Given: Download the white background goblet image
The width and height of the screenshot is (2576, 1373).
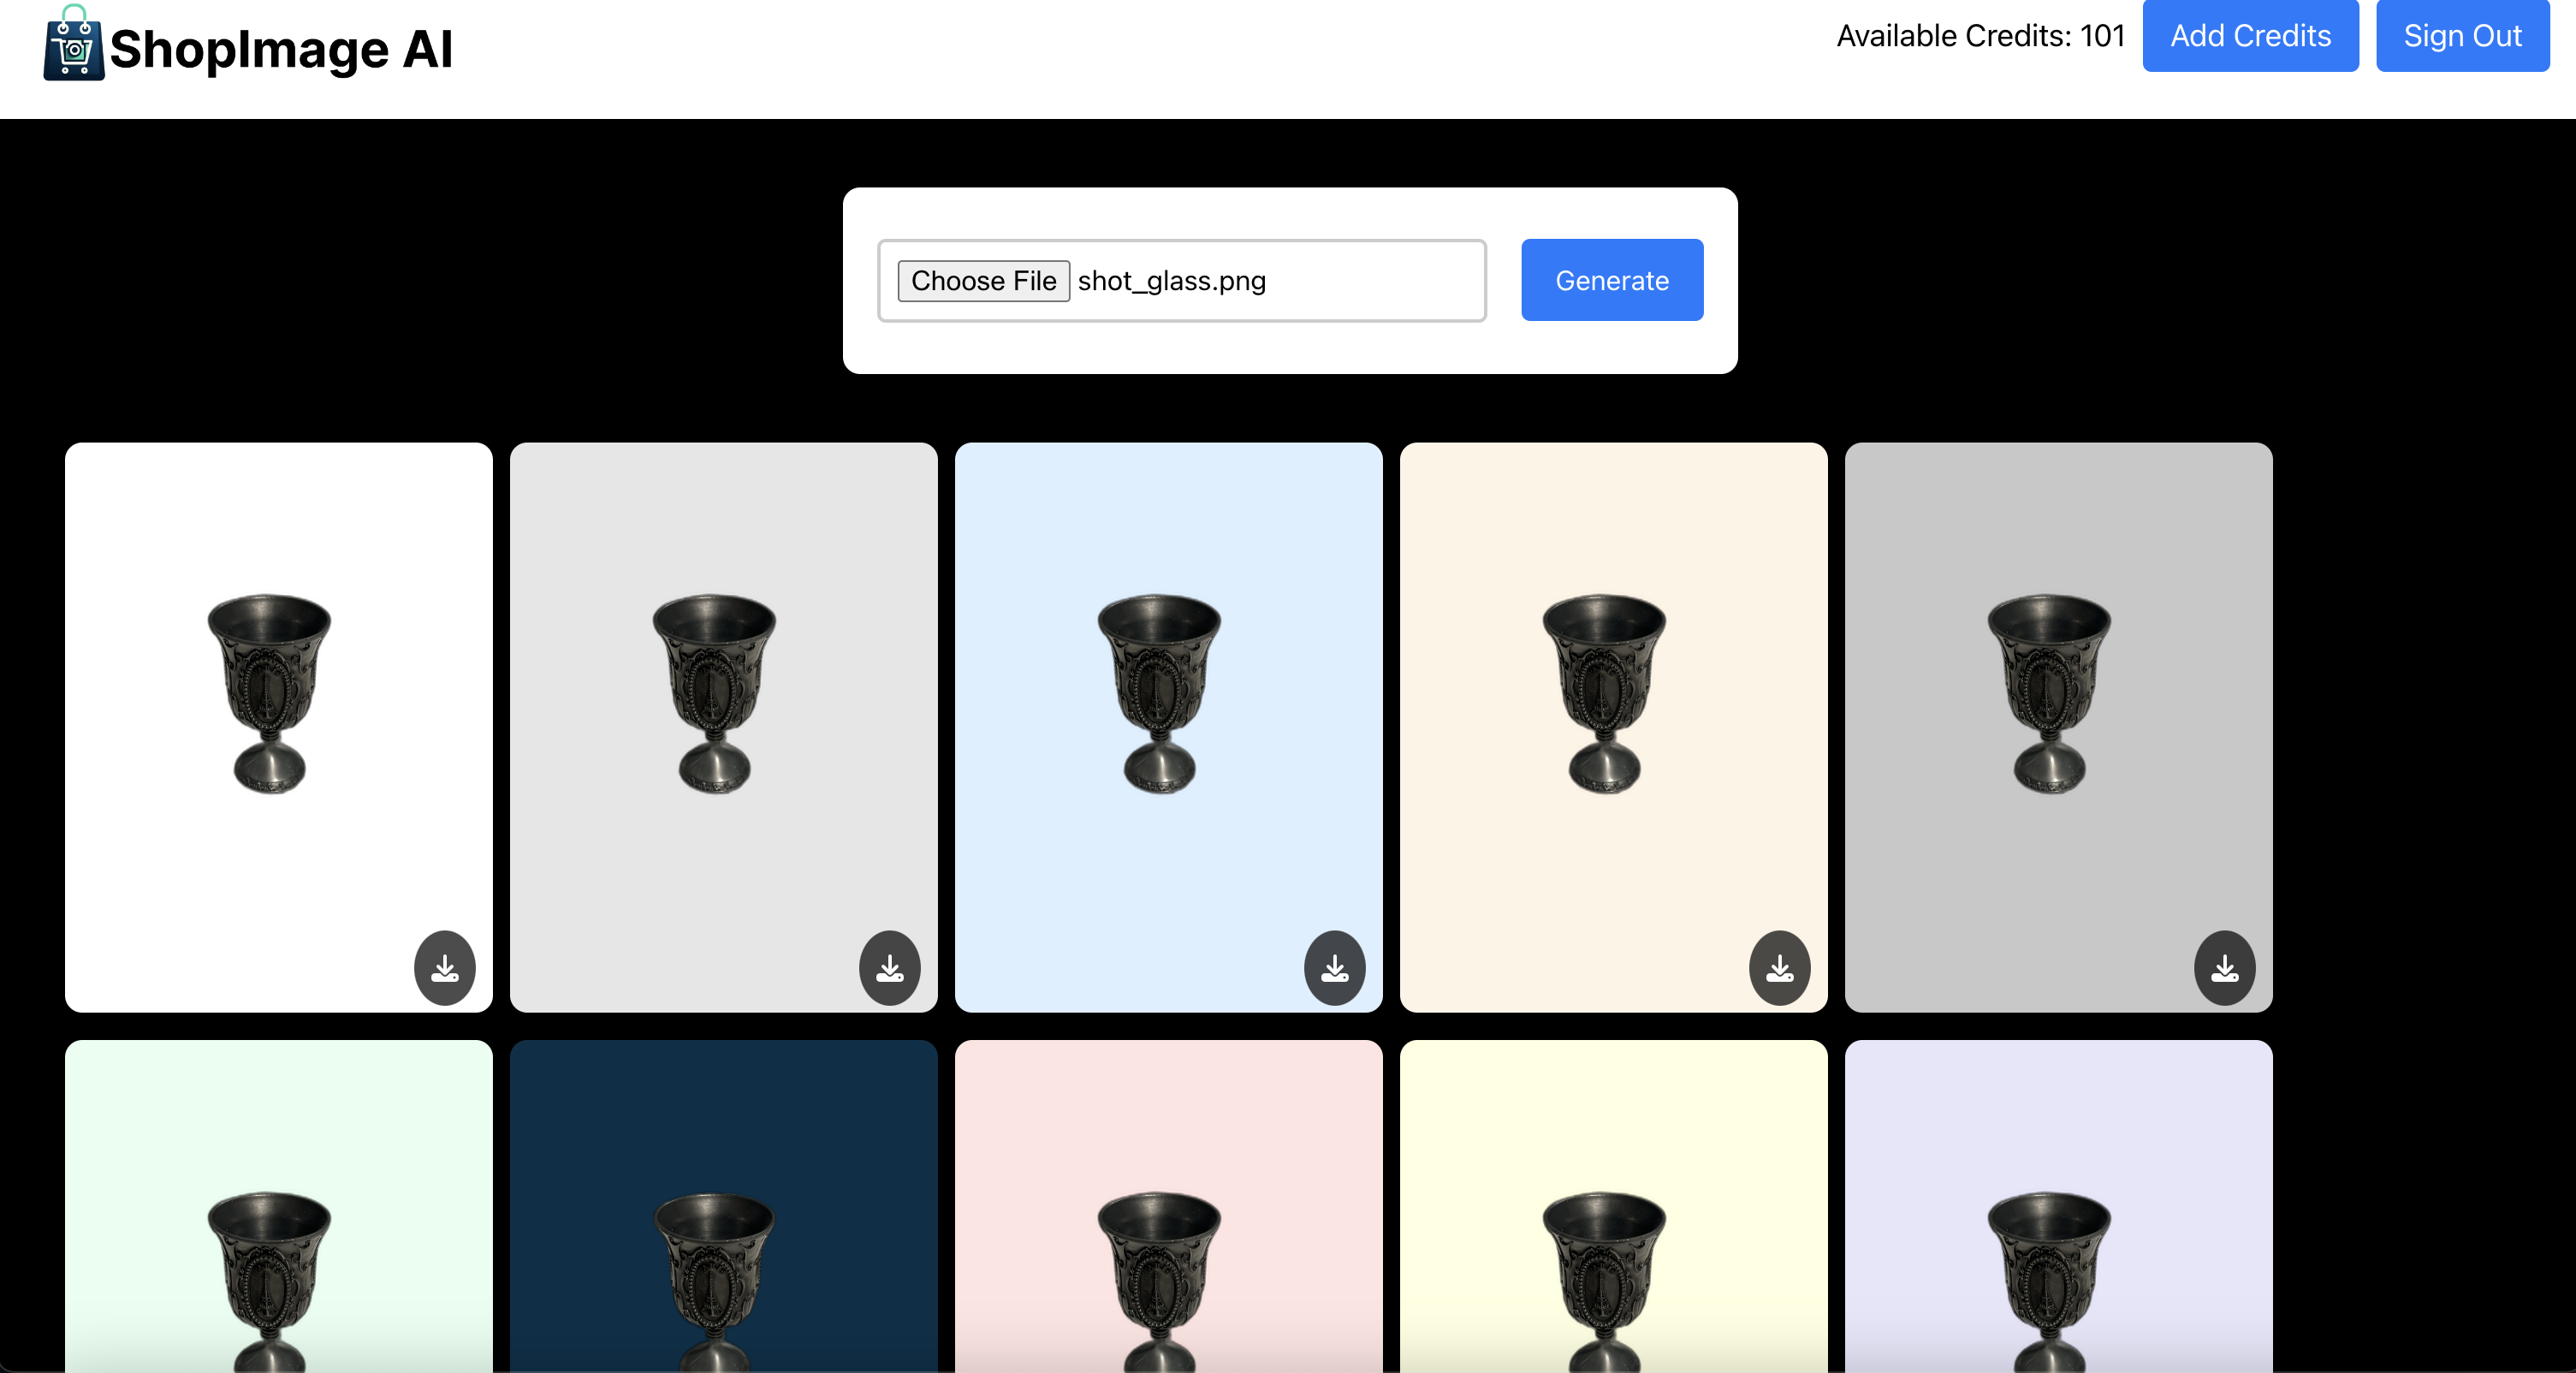Looking at the screenshot, I should [445, 967].
